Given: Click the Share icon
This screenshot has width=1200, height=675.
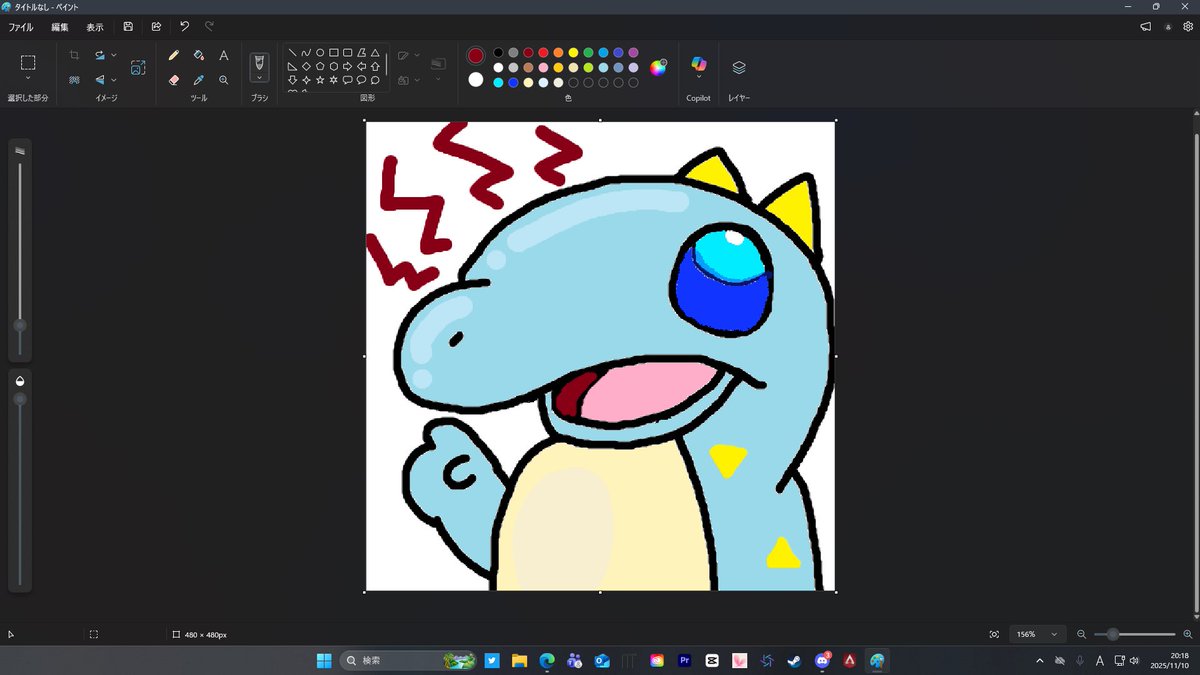Looking at the screenshot, I should pyautogui.click(x=156, y=27).
